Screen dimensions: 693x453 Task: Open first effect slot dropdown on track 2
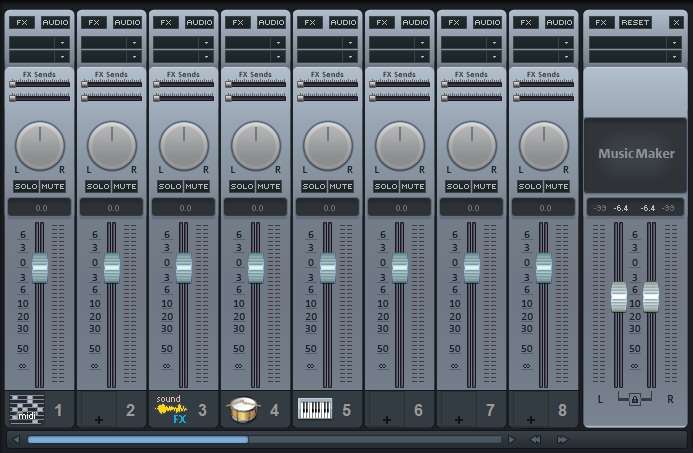click(x=134, y=43)
